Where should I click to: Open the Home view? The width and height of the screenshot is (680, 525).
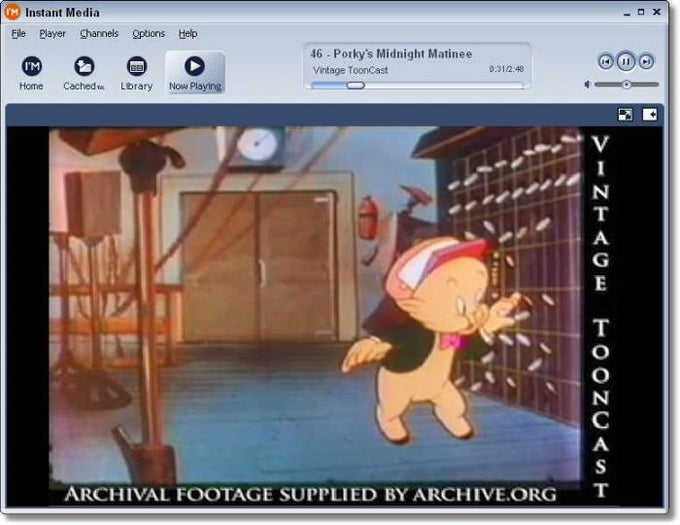(31, 73)
